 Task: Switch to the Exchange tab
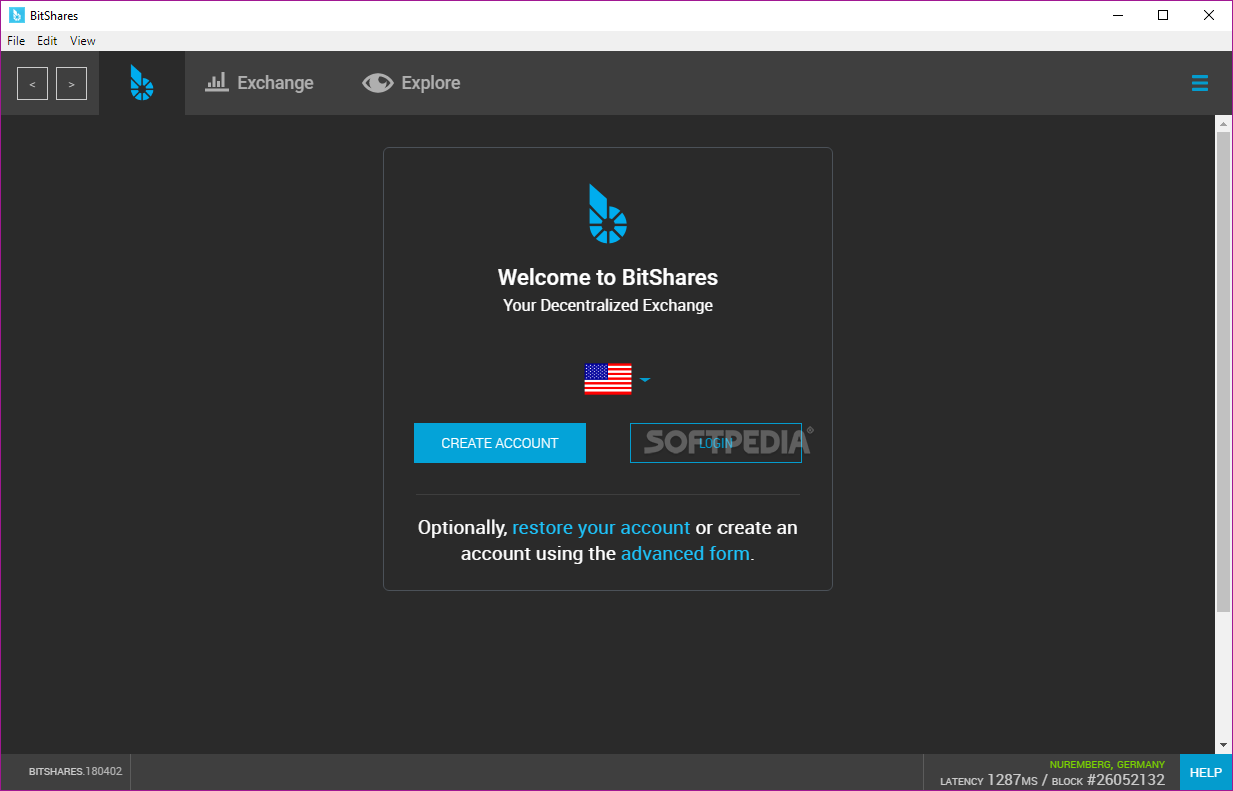[x=260, y=83]
